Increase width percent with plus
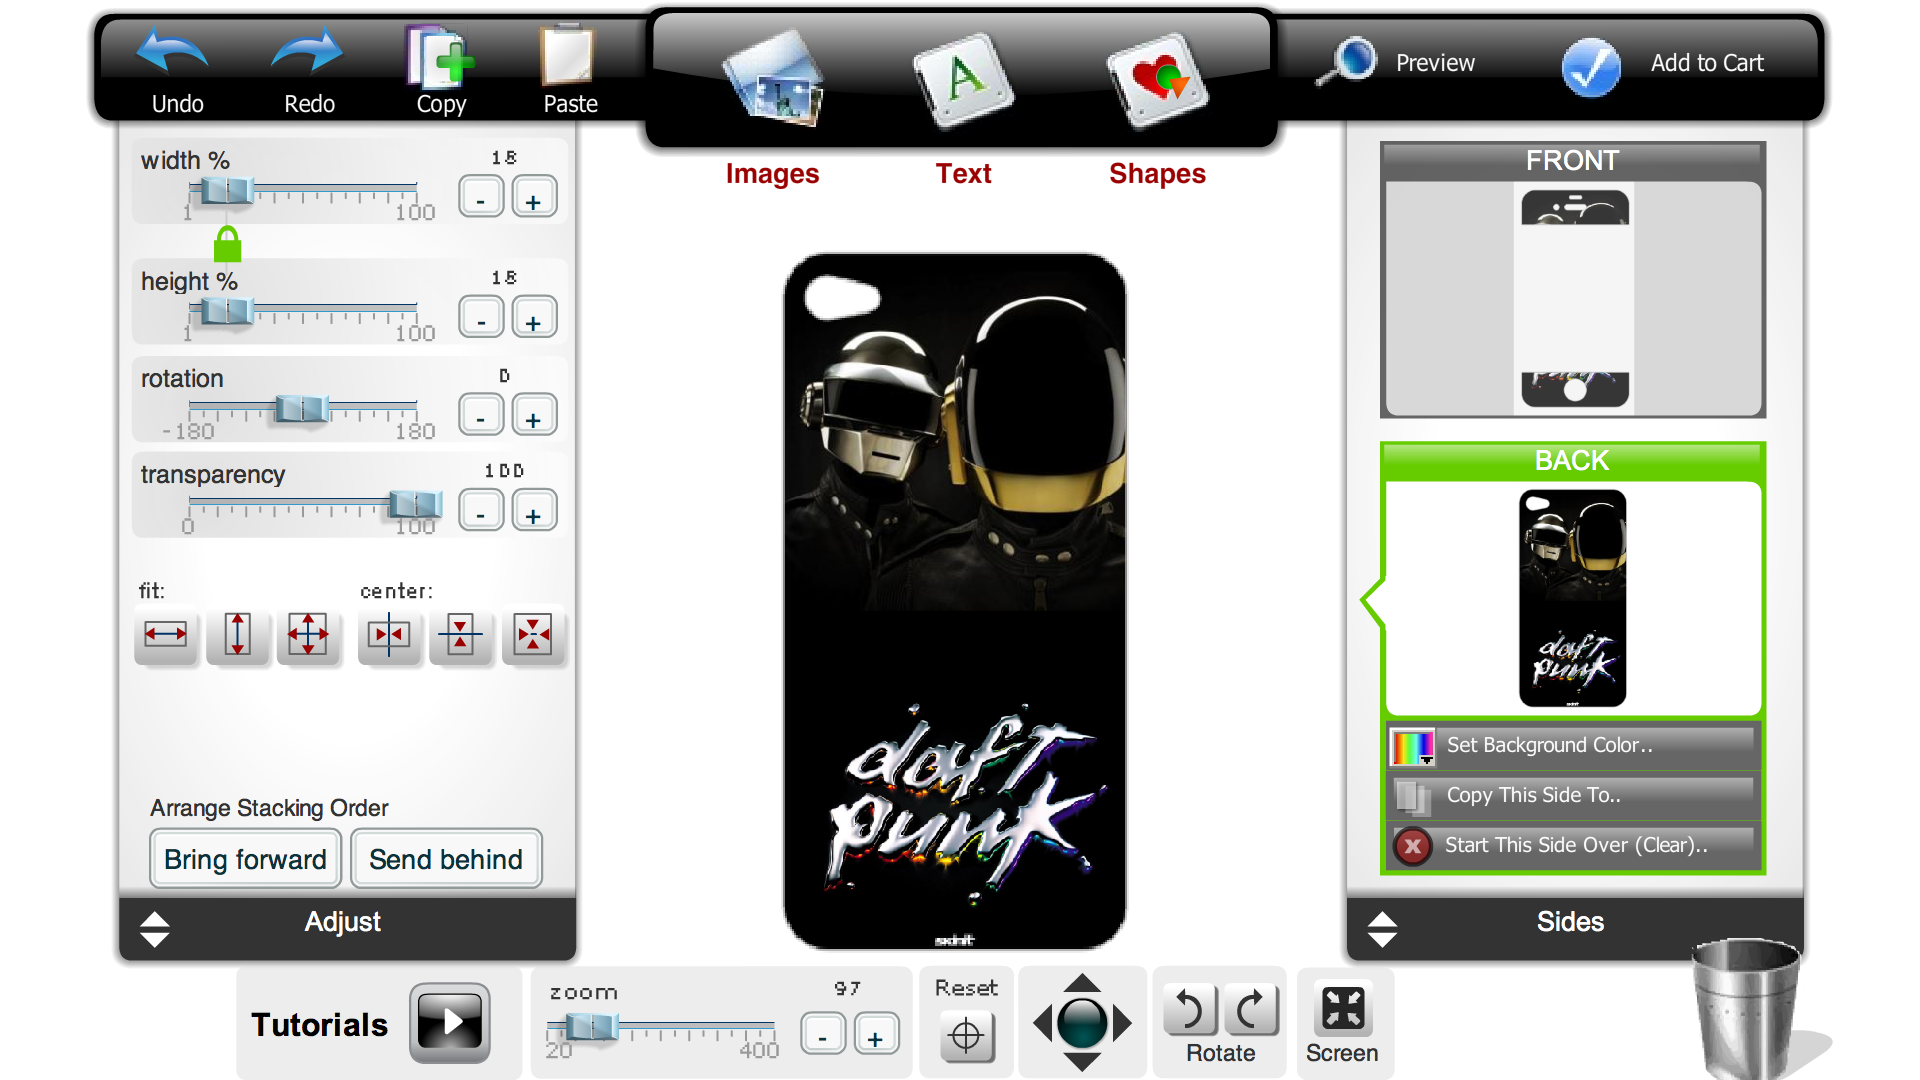1920x1080 pixels. [x=534, y=197]
